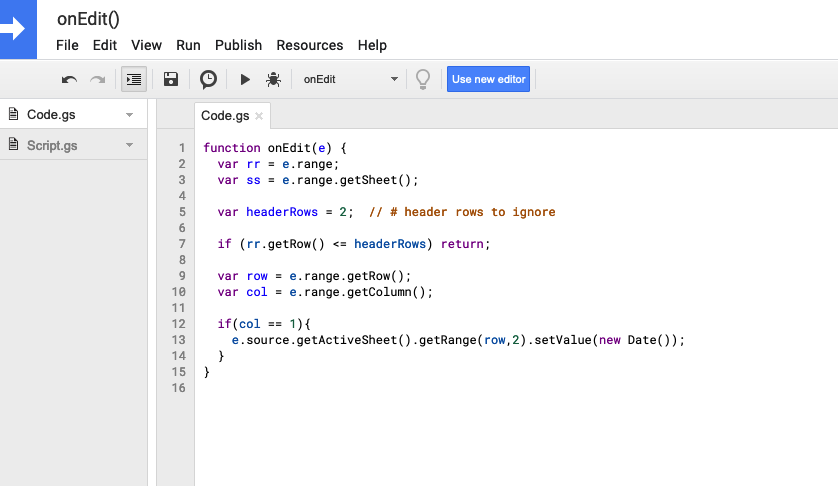The image size is (838, 486).
Task: Click line number 1 in gutter
Action: point(182,148)
